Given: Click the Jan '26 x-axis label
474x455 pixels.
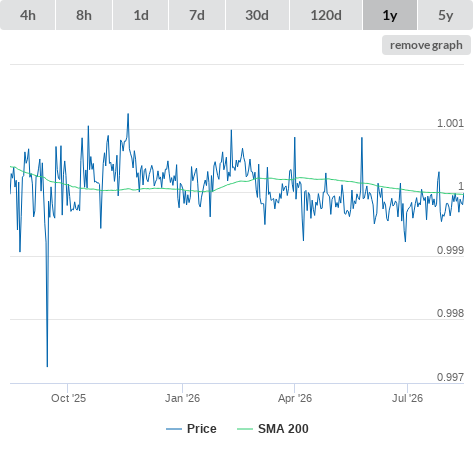Looking at the screenshot, I should (x=182, y=398).
